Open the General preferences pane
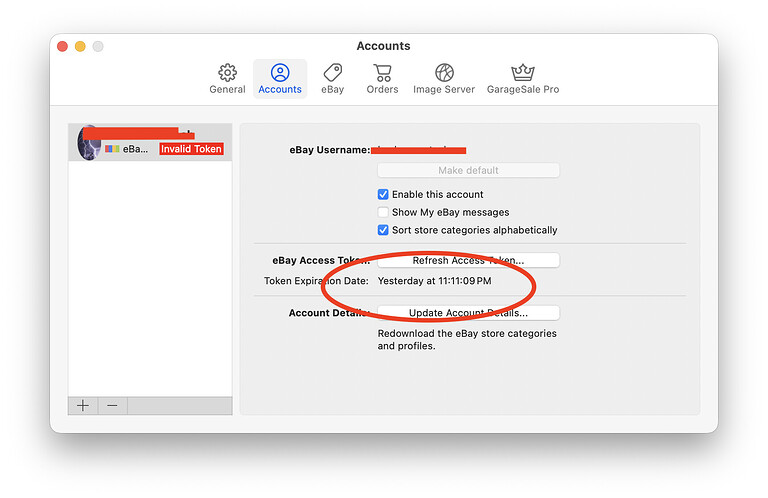Image resolution: width=768 pixels, height=498 pixels. 227,79
